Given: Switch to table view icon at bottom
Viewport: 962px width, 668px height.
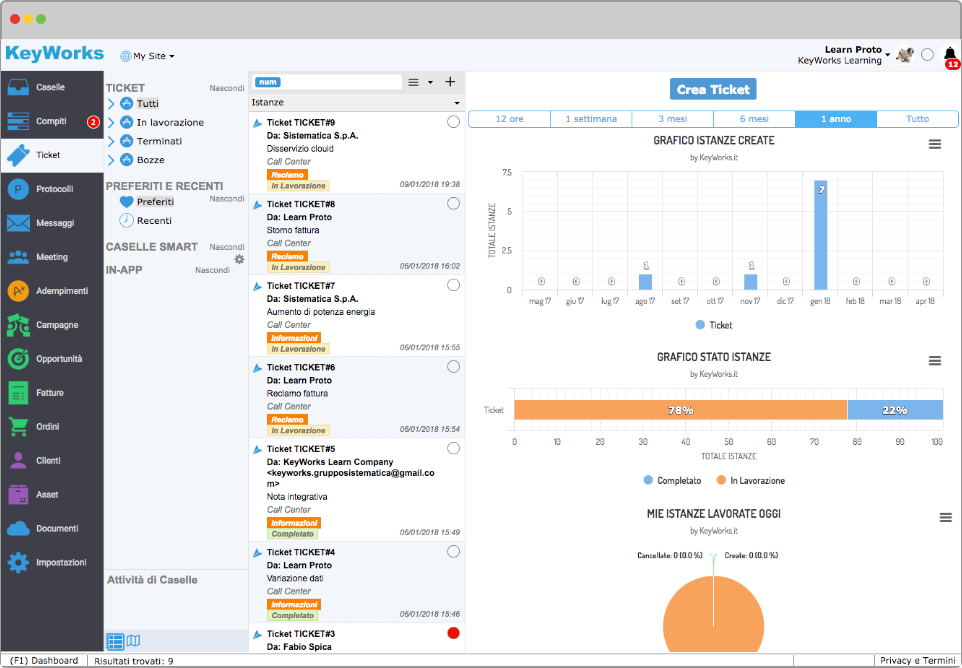Looking at the screenshot, I should 115,641.
